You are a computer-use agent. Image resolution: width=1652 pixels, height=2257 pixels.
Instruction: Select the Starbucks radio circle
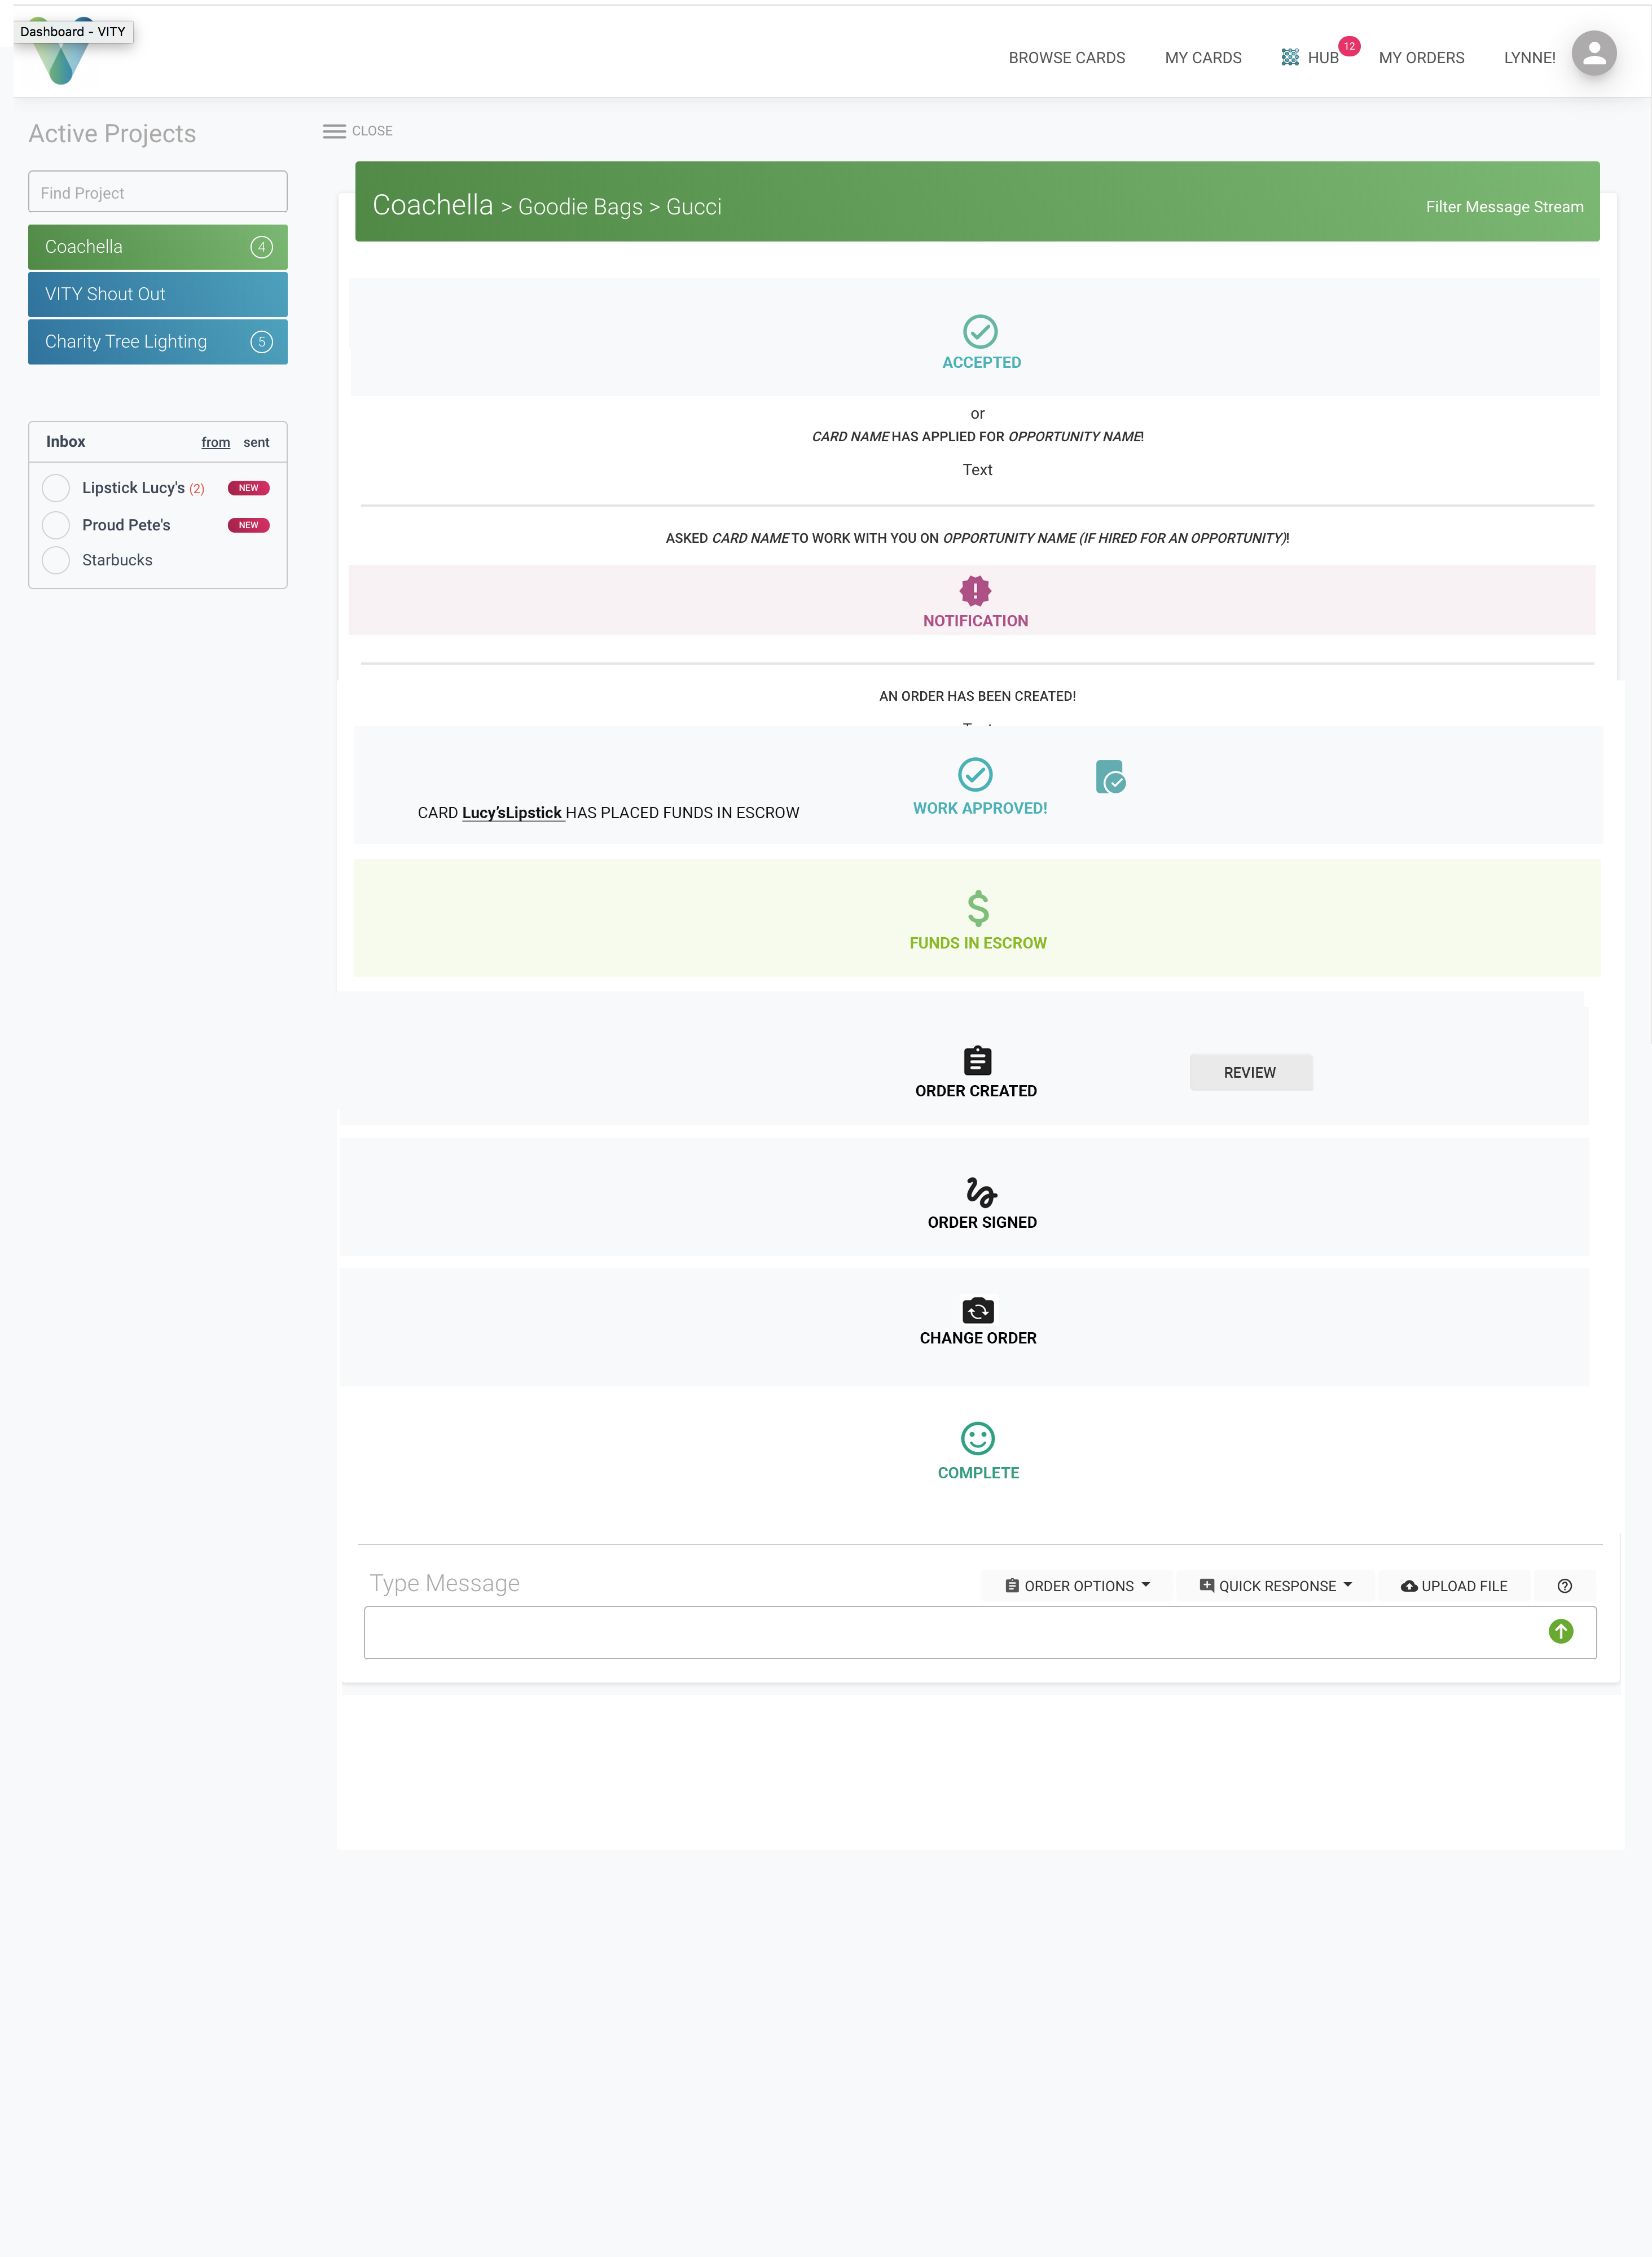[56, 560]
